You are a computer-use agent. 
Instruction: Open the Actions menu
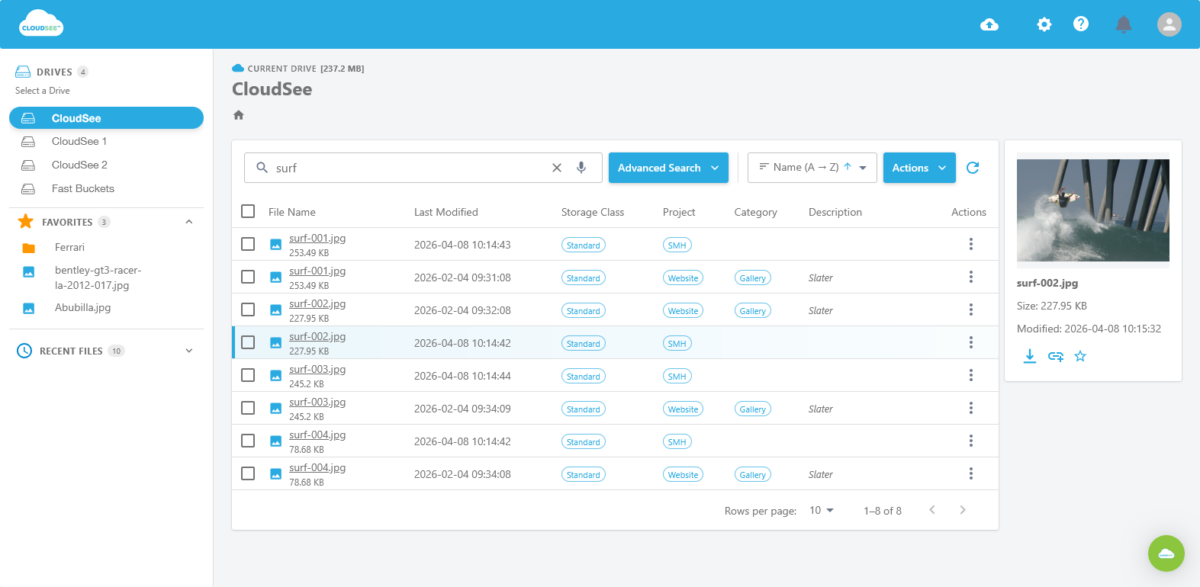(919, 167)
